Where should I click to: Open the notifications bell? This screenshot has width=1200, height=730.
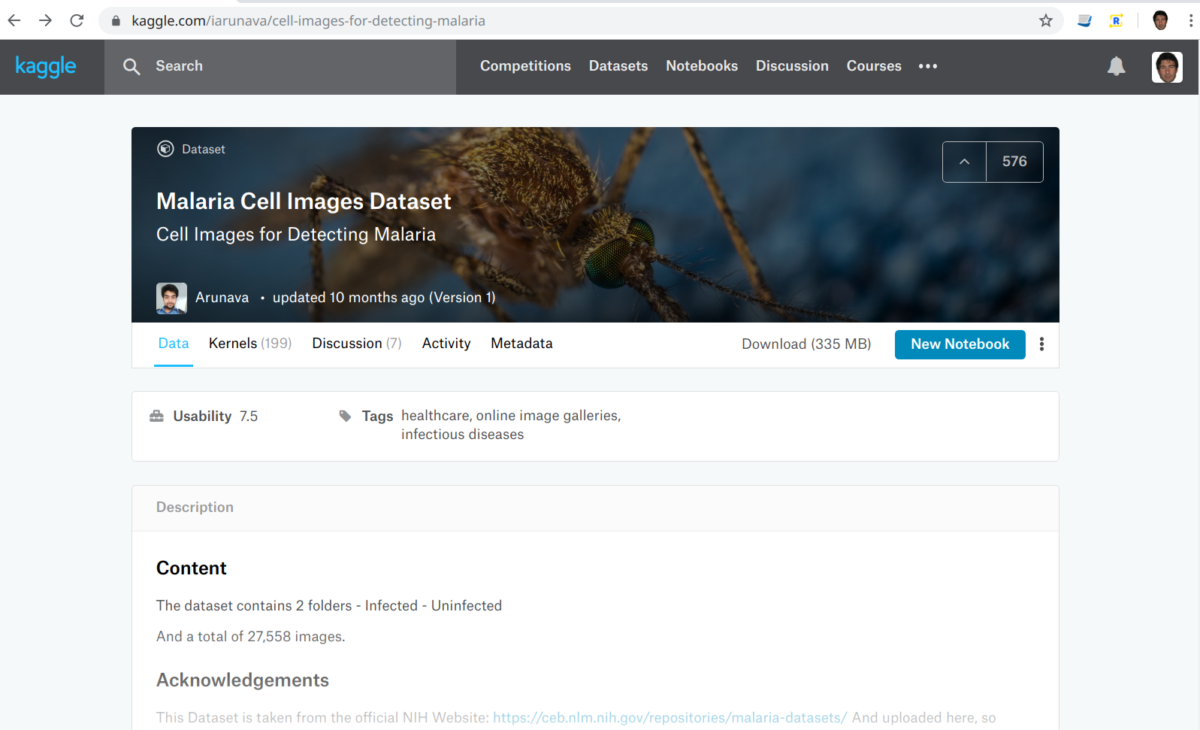[x=1116, y=66]
